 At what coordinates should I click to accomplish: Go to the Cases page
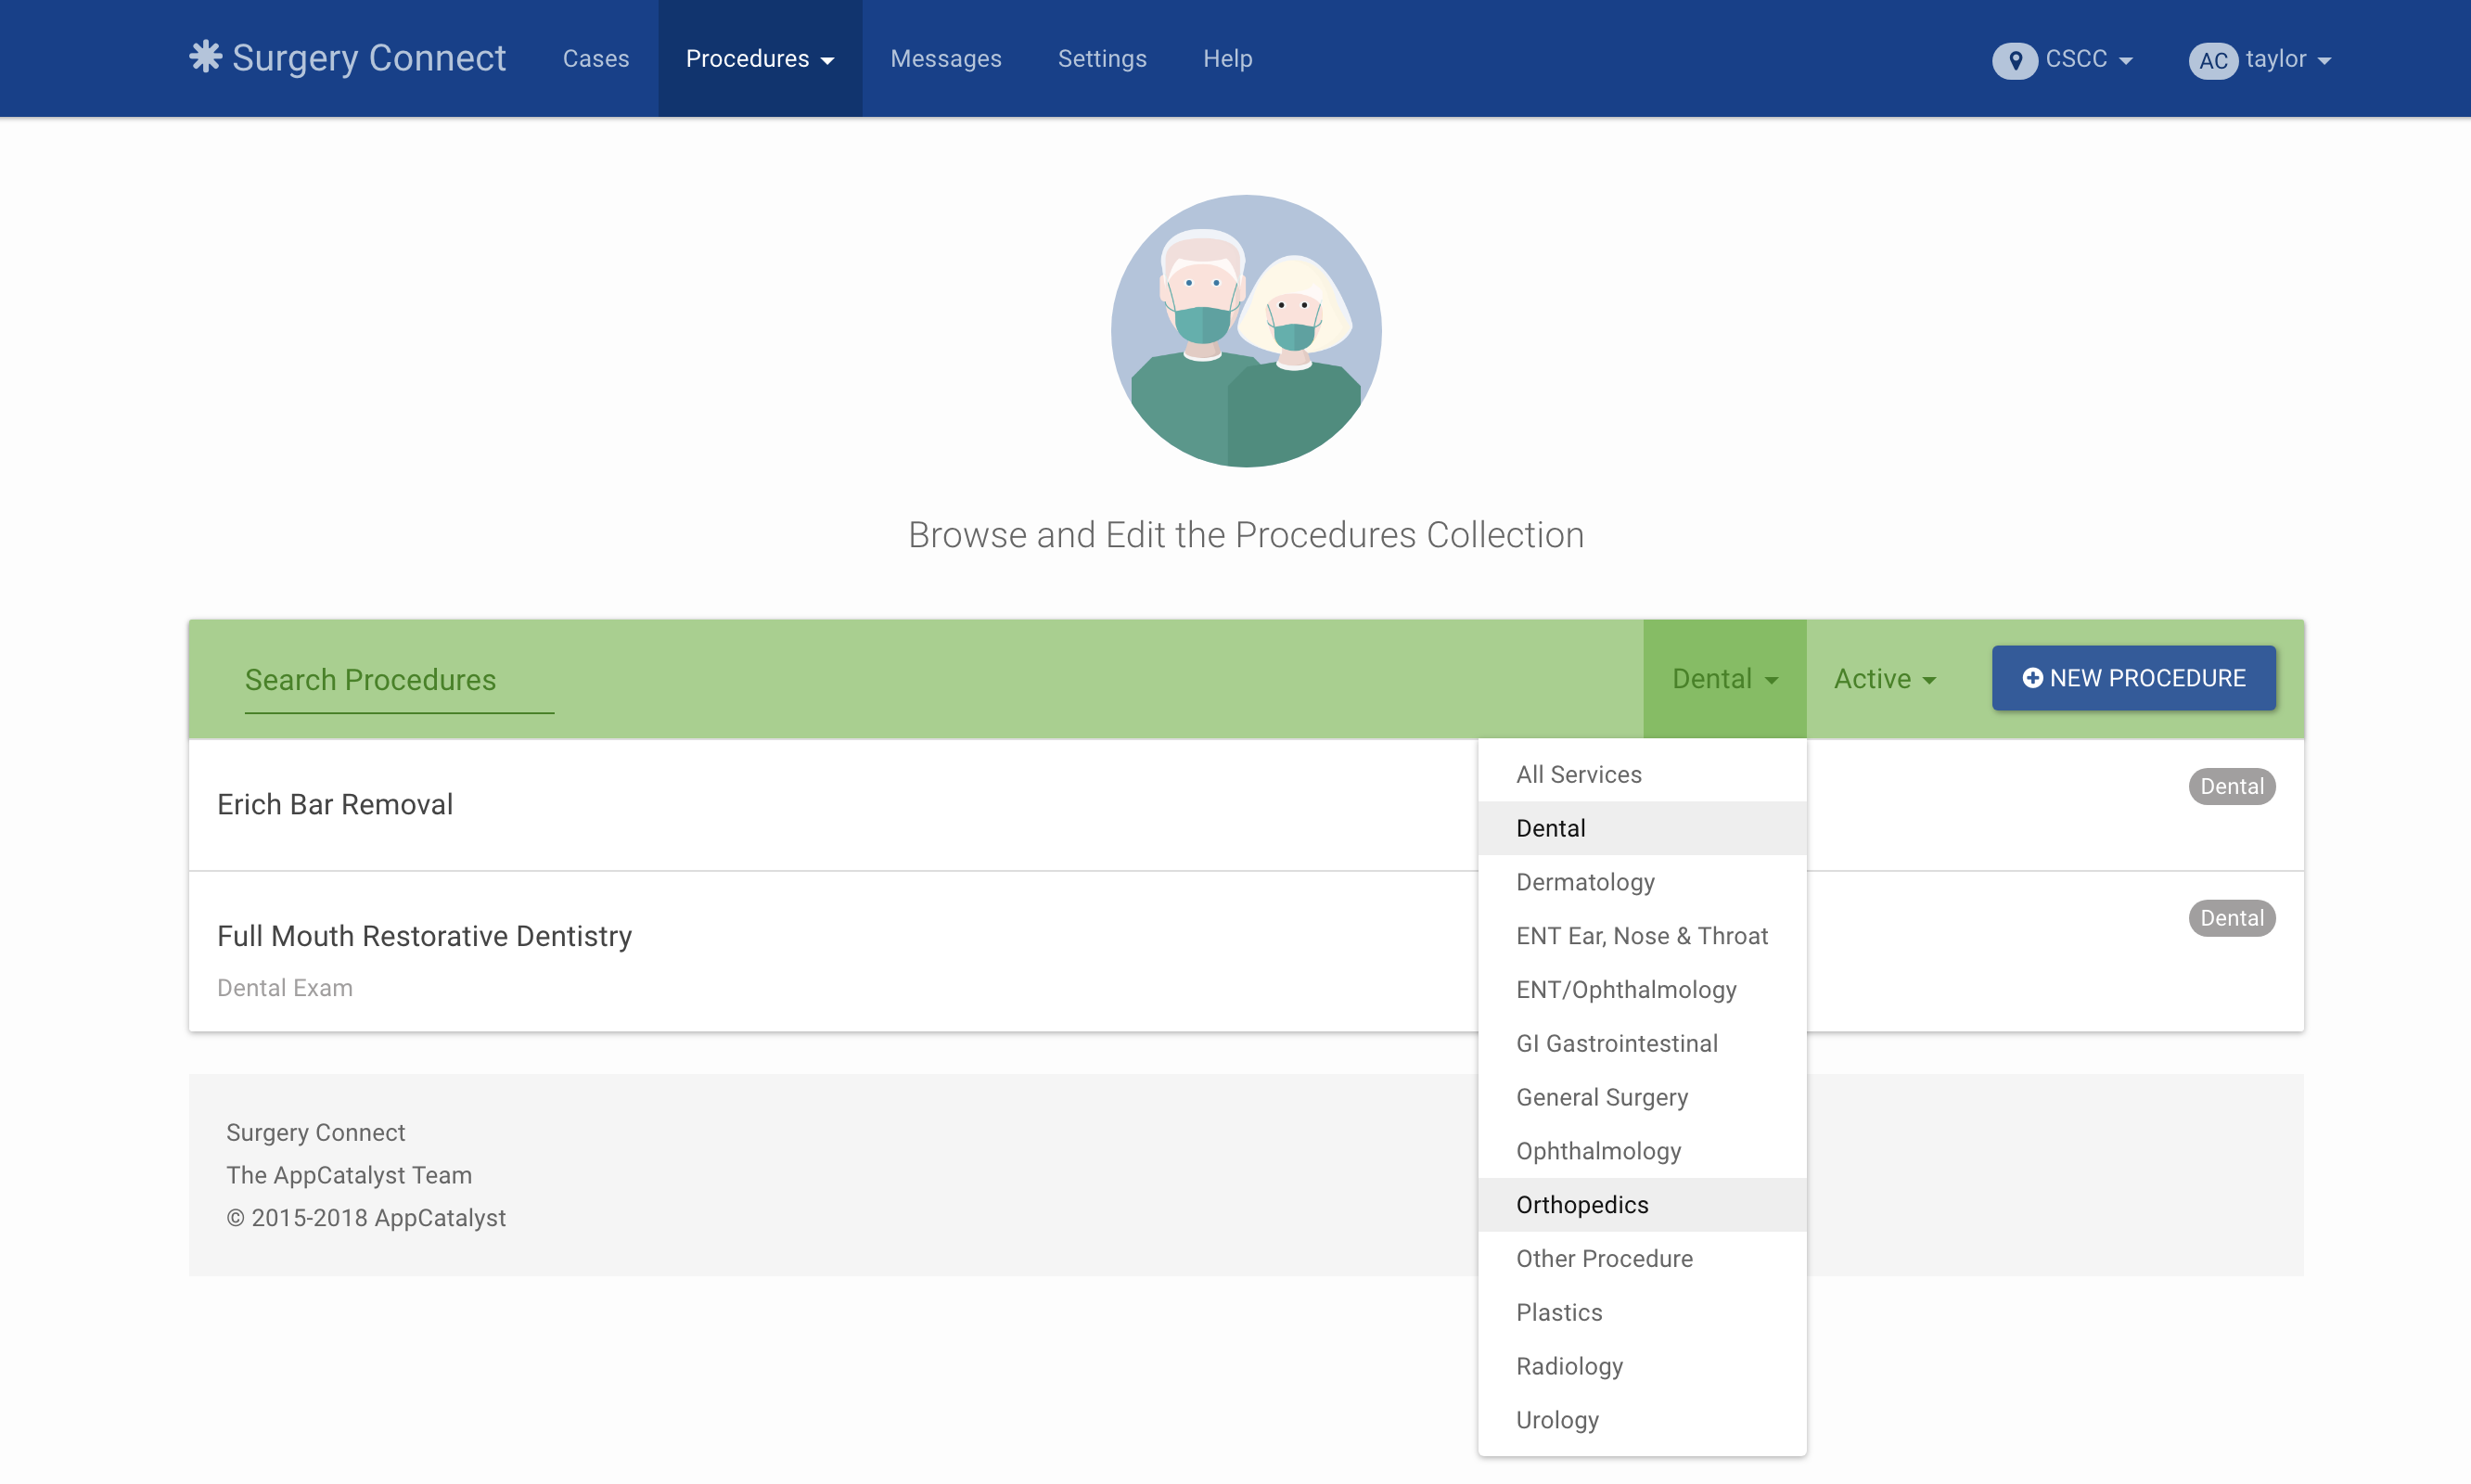pyautogui.click(x=596, y=59)
